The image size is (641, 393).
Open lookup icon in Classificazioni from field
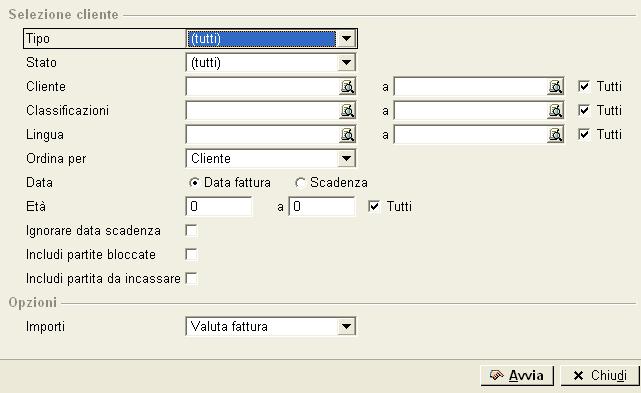coord(347,110)
